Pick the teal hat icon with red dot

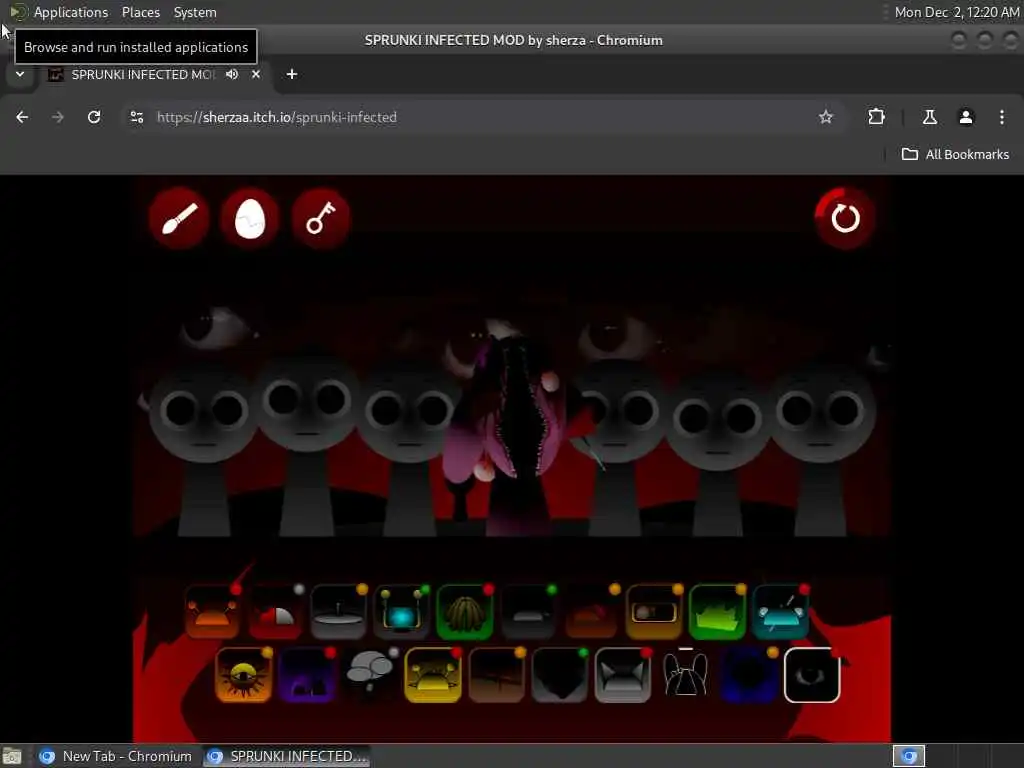click(780, 612)
